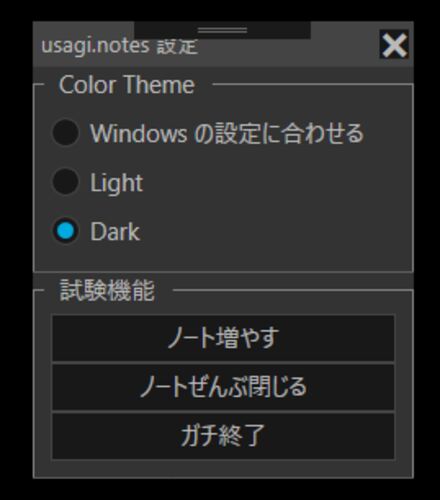The height and width of the screenshot is (500, 440).
Task: Close the usagi.notes settings window
Action: pyautogui.click(x=394, y=44)
